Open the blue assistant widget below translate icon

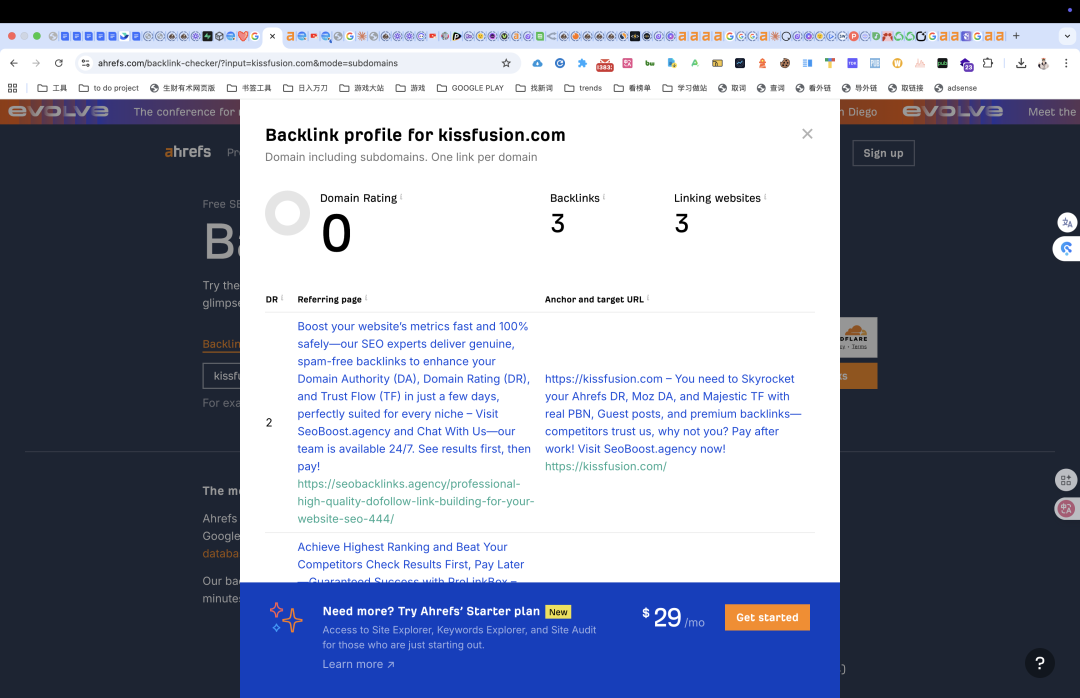[x=1066, y=249]
